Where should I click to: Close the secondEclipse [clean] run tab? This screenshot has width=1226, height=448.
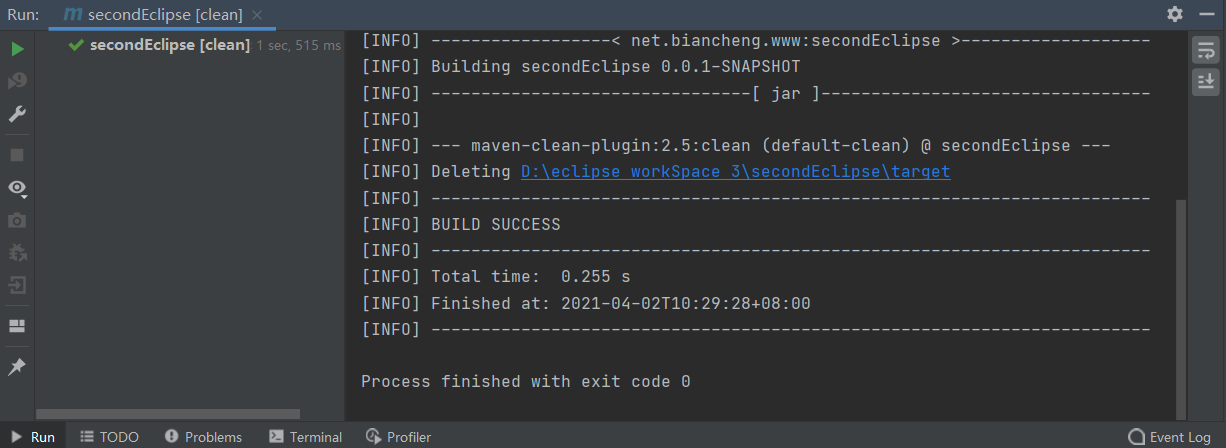pyautogui.click(x=258, y=15)
